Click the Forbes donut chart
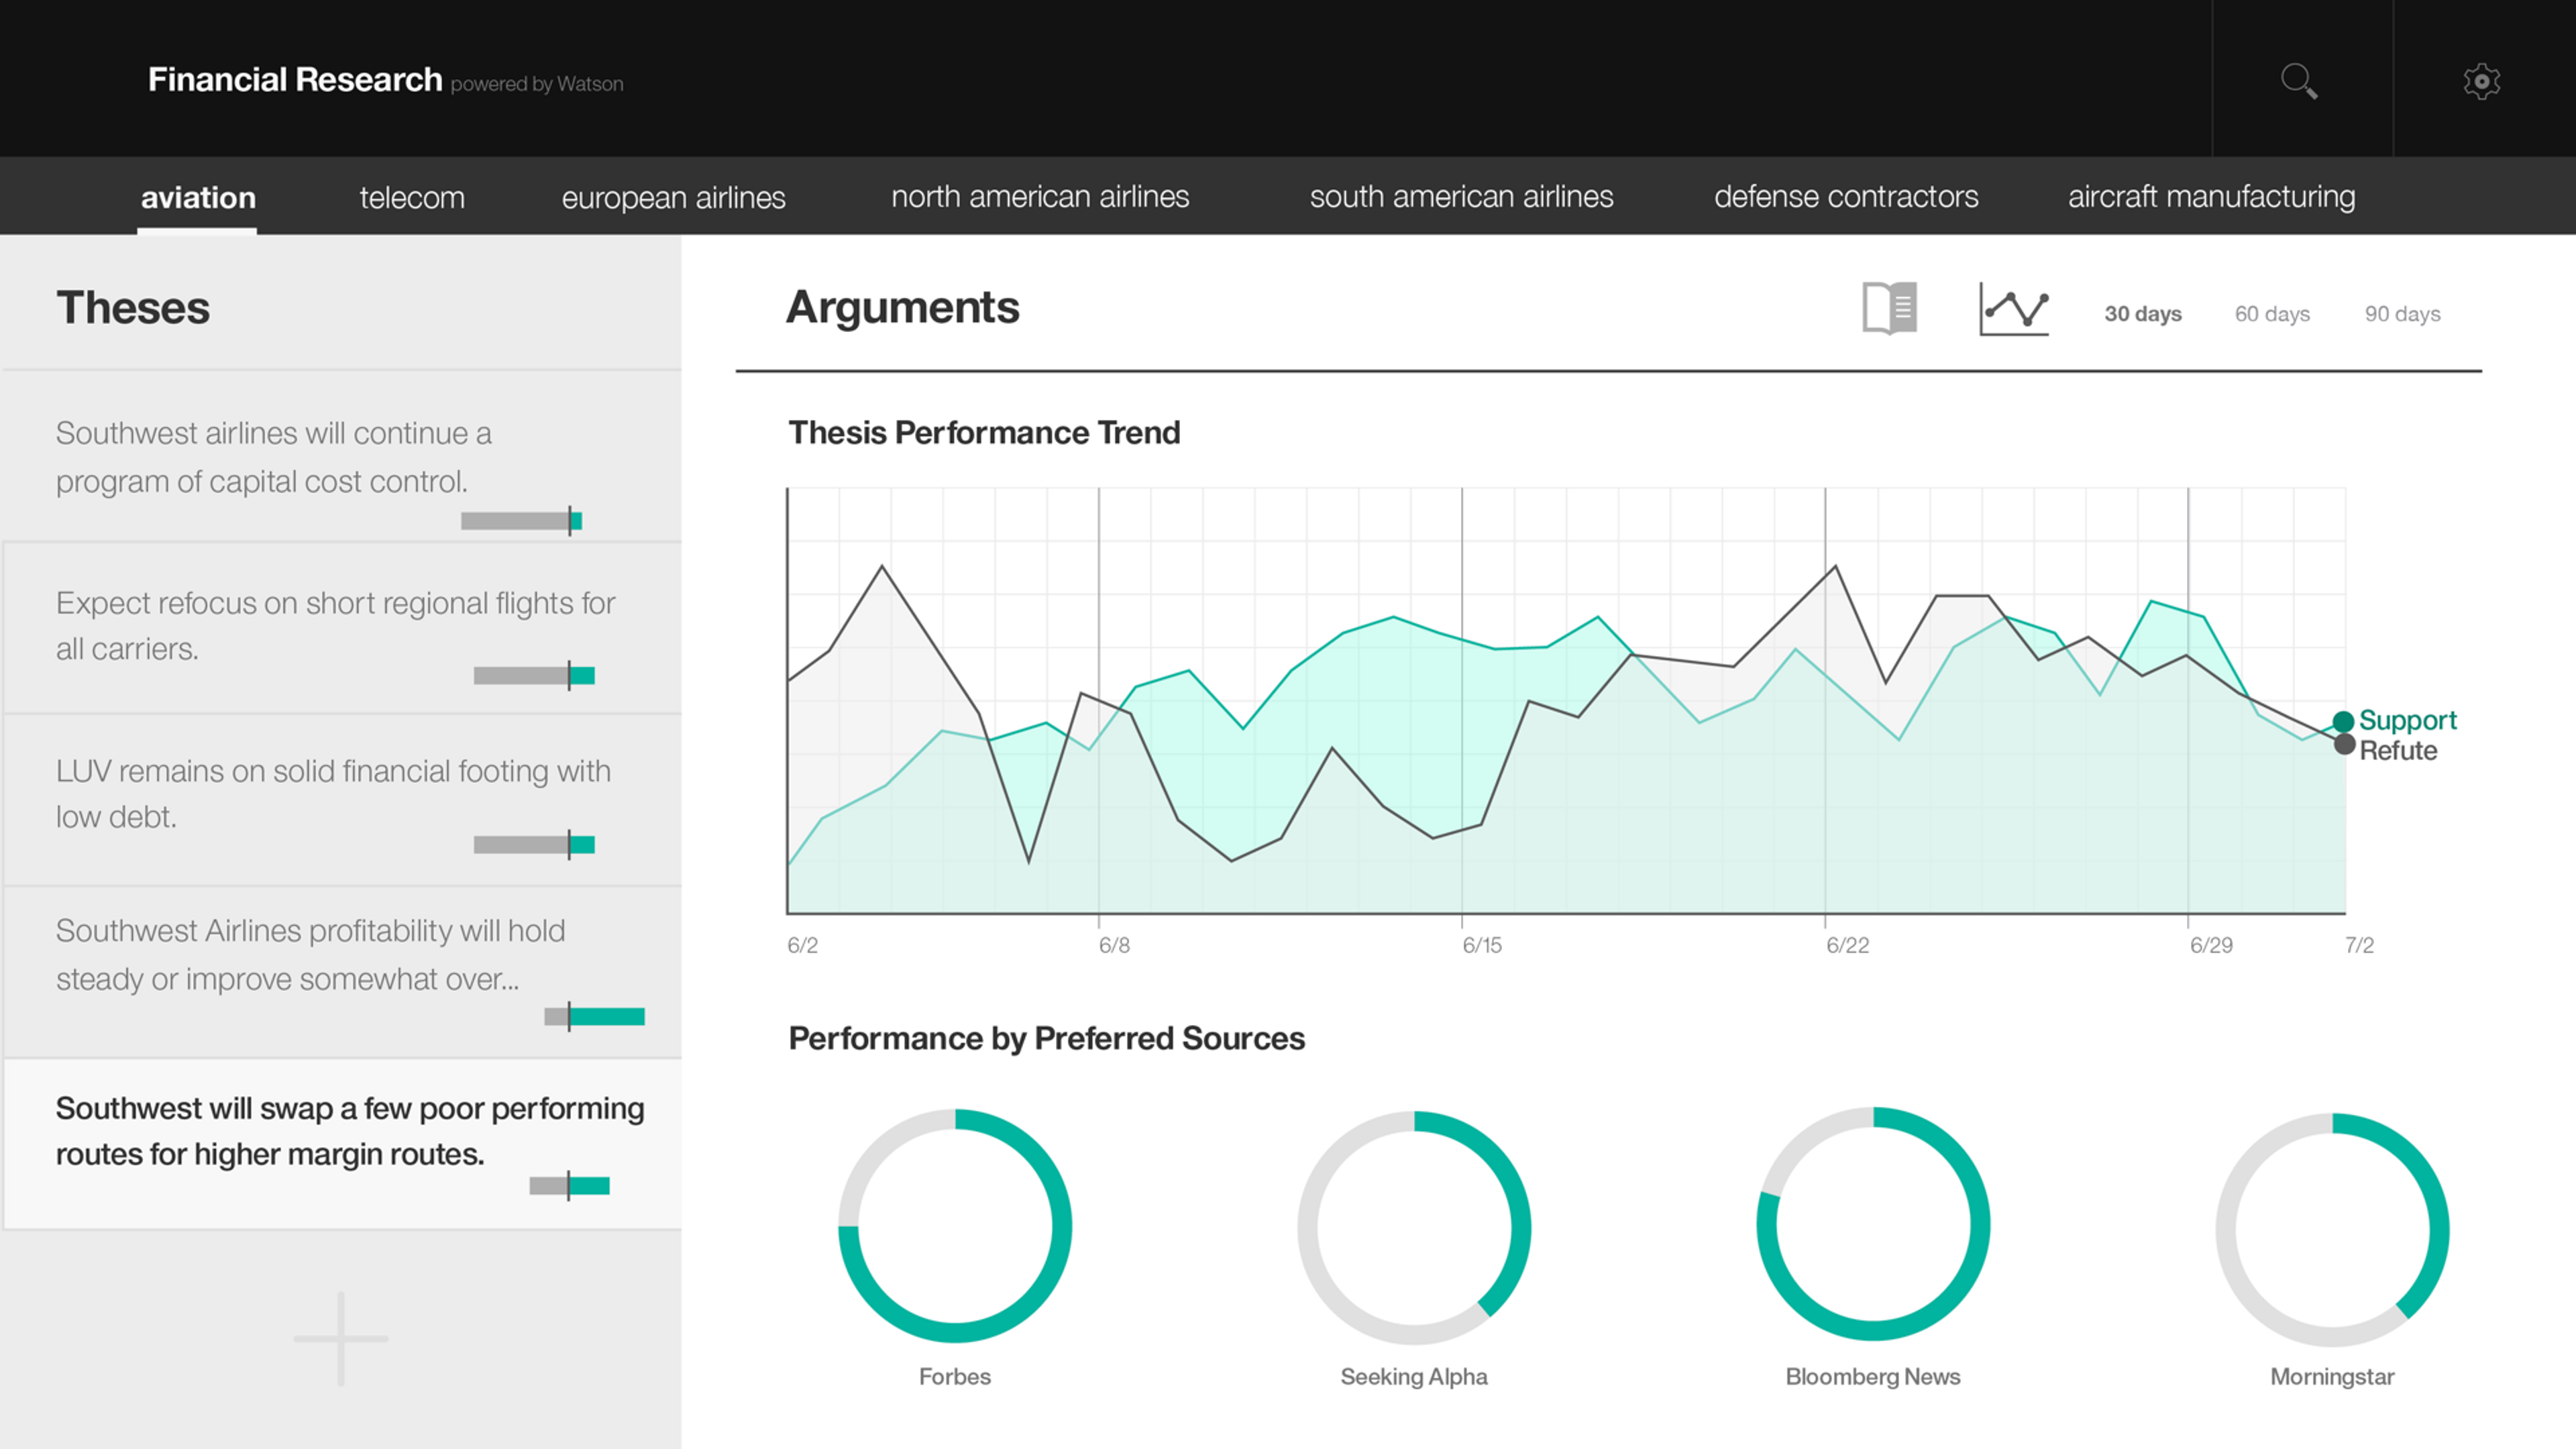Image resolution: width=2576 pixels, height=1449 pixels. (955, 1225)
